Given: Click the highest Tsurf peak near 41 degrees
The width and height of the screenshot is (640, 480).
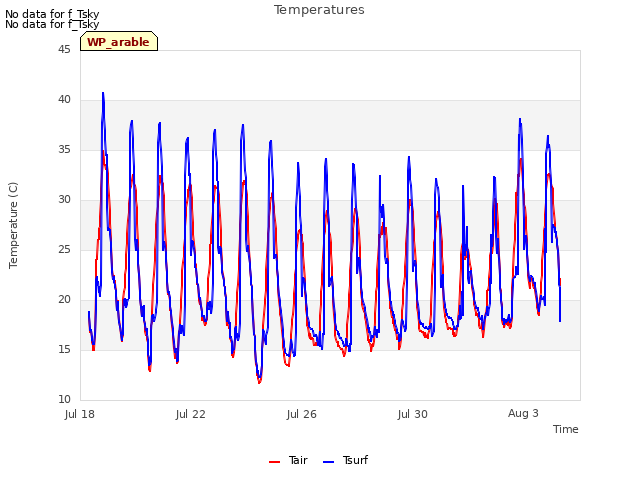Looking at the screenshot, I should pos(103,93).
